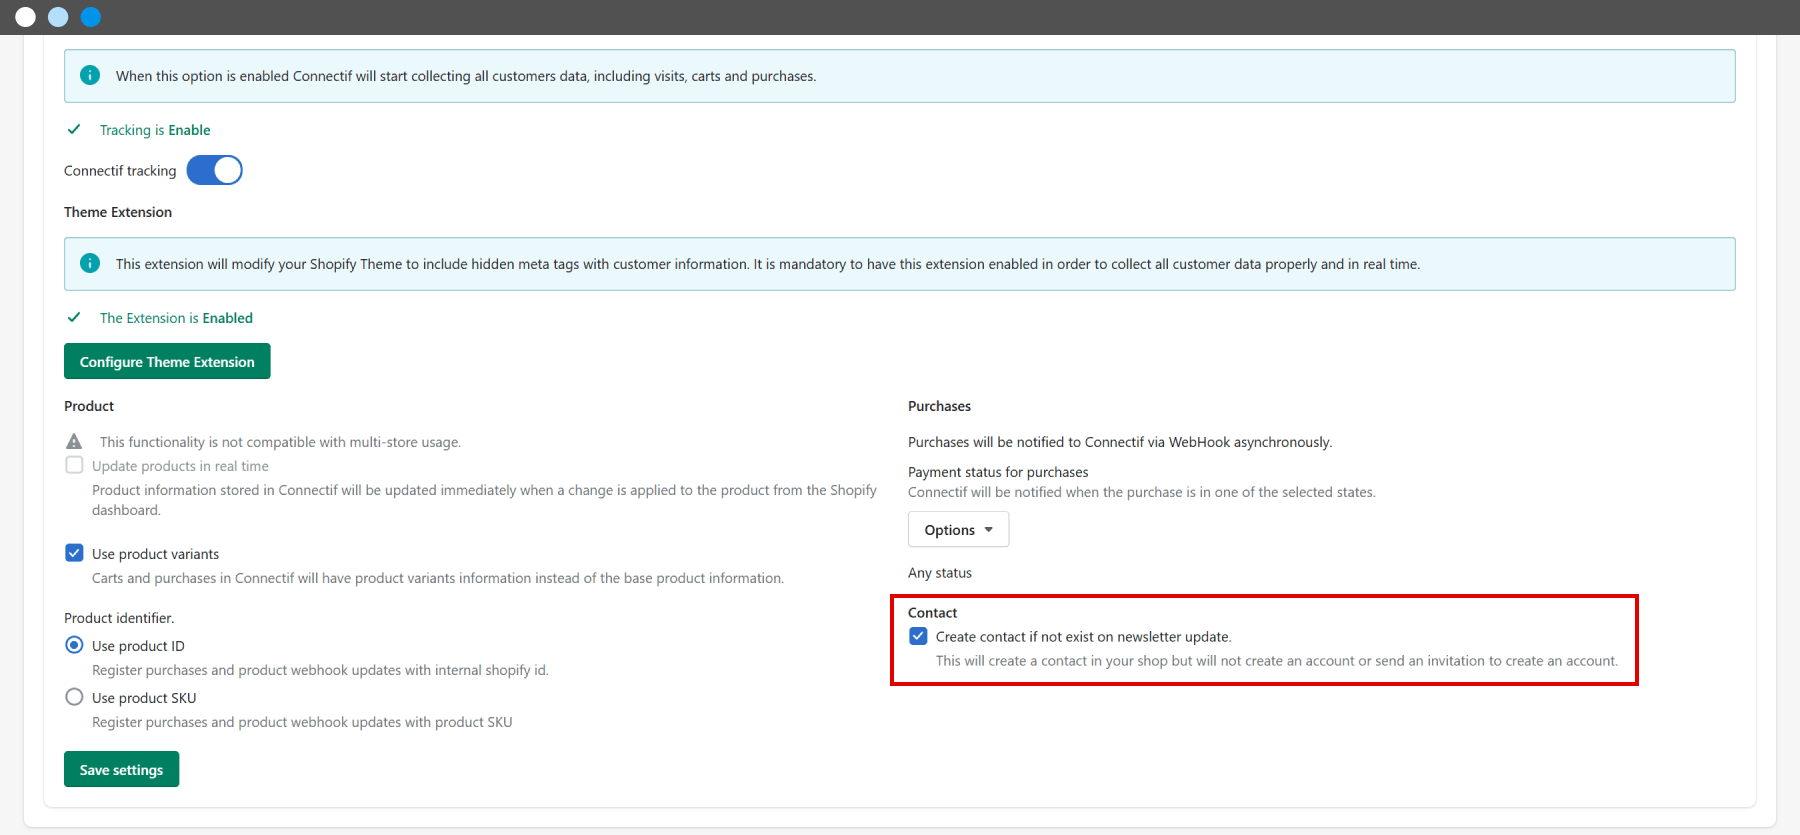Image resolution: width=1800 pixels, height=835 pixels.
Task: Click 'Payment status for purchases' label
Action: [998, 472]
